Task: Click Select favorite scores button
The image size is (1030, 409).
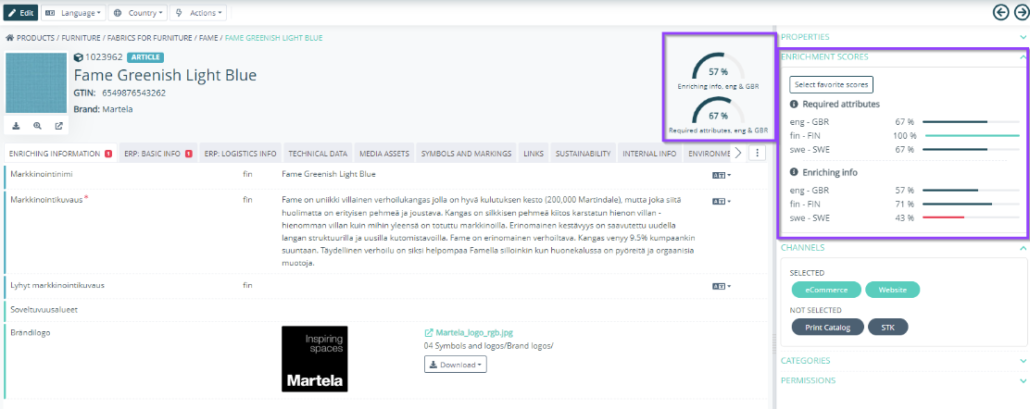Action: coord(831,85)
